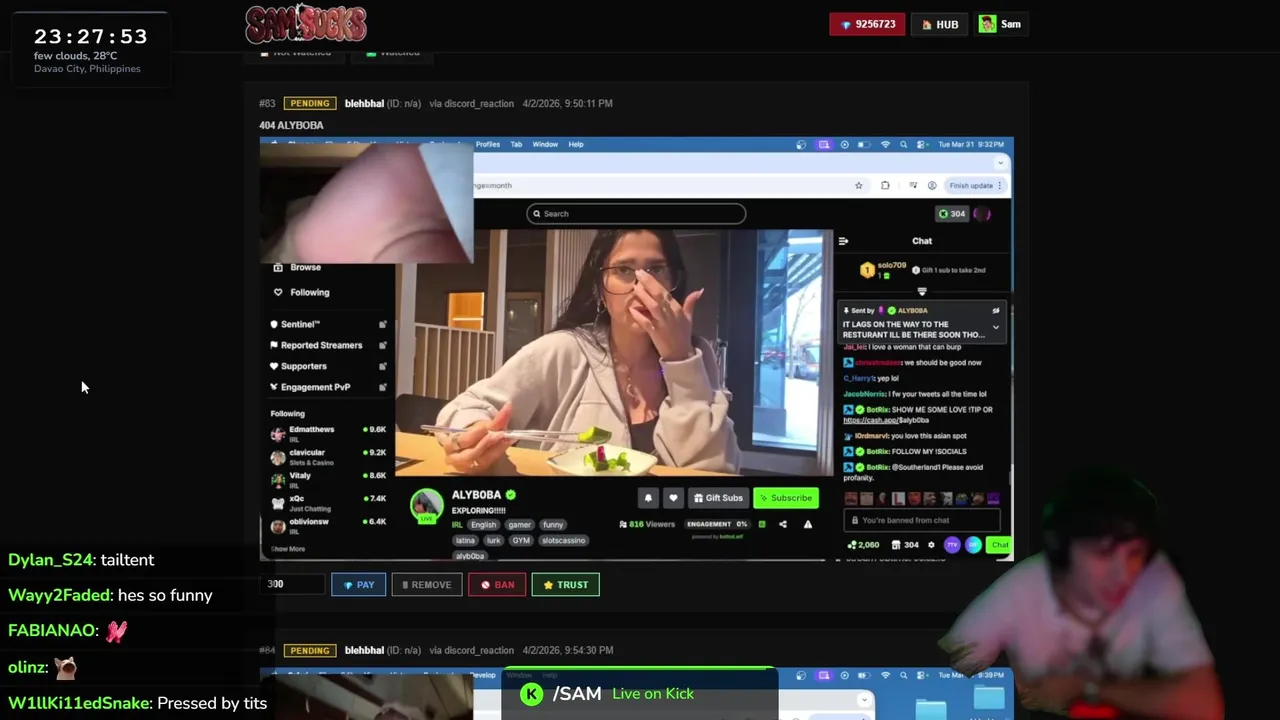
Task: Open oblivionsw channel in Following list
Action: pyautogui.click(x=328, y=525)
